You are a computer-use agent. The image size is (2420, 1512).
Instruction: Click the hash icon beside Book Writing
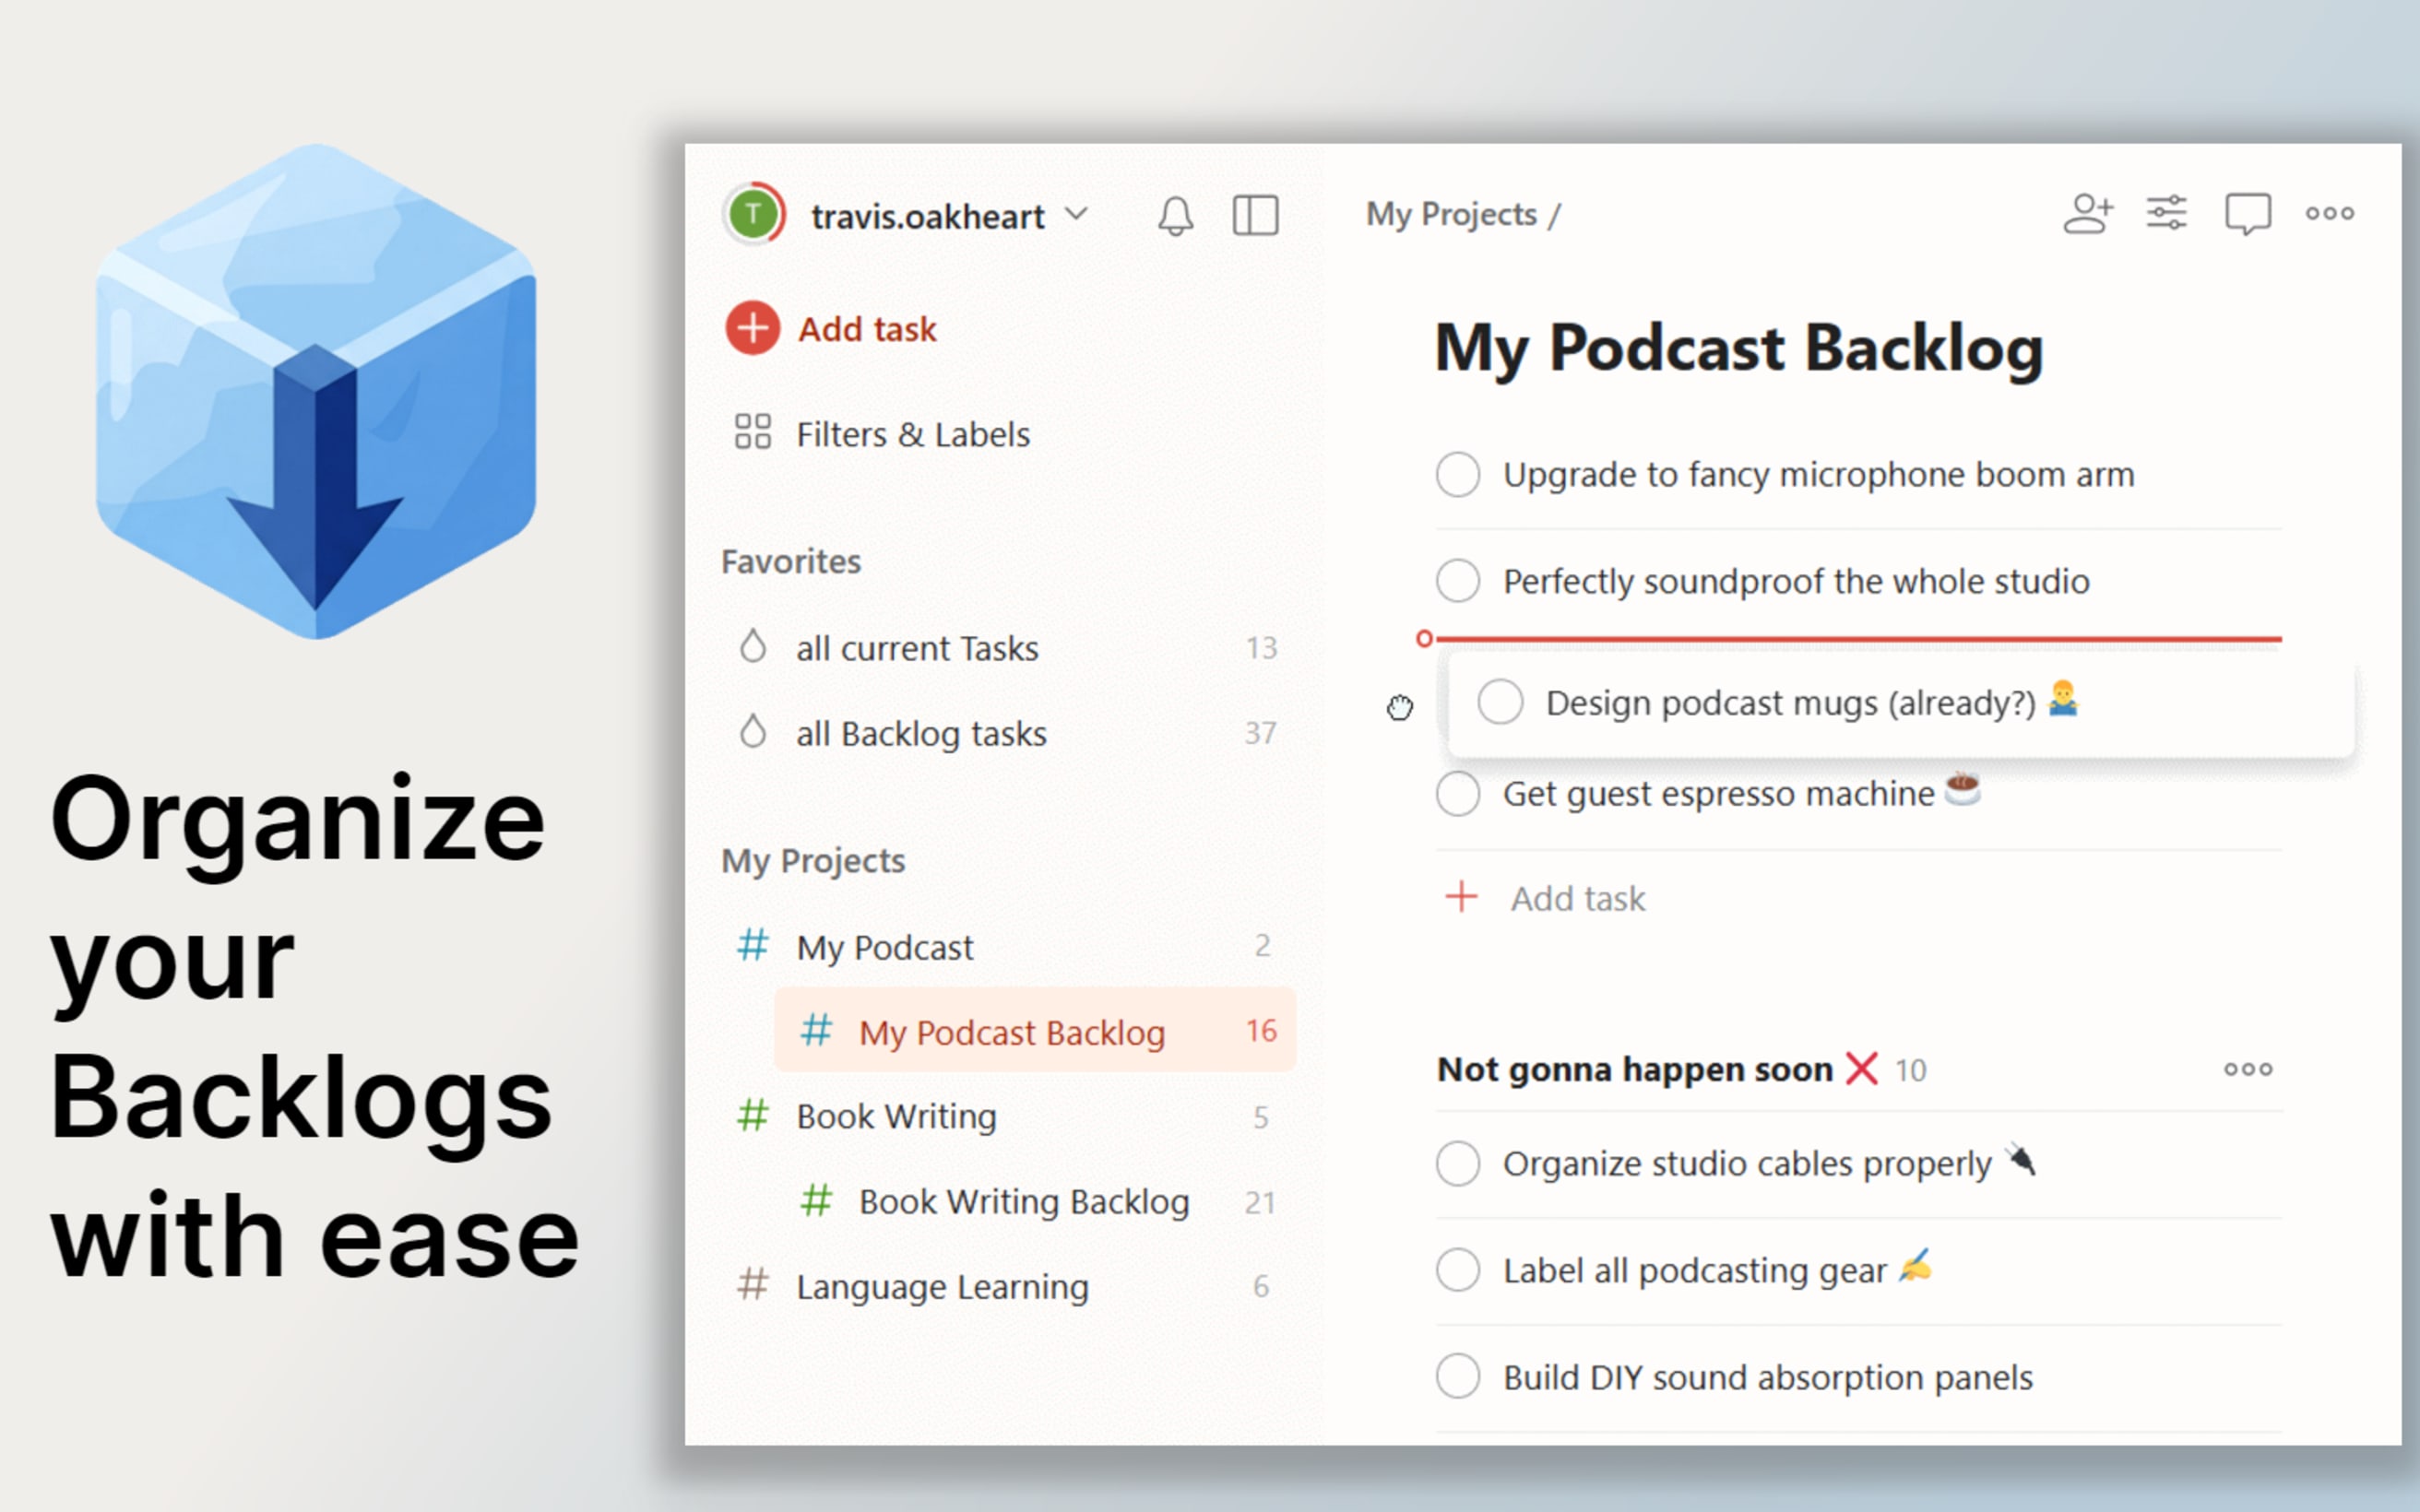752,1115
